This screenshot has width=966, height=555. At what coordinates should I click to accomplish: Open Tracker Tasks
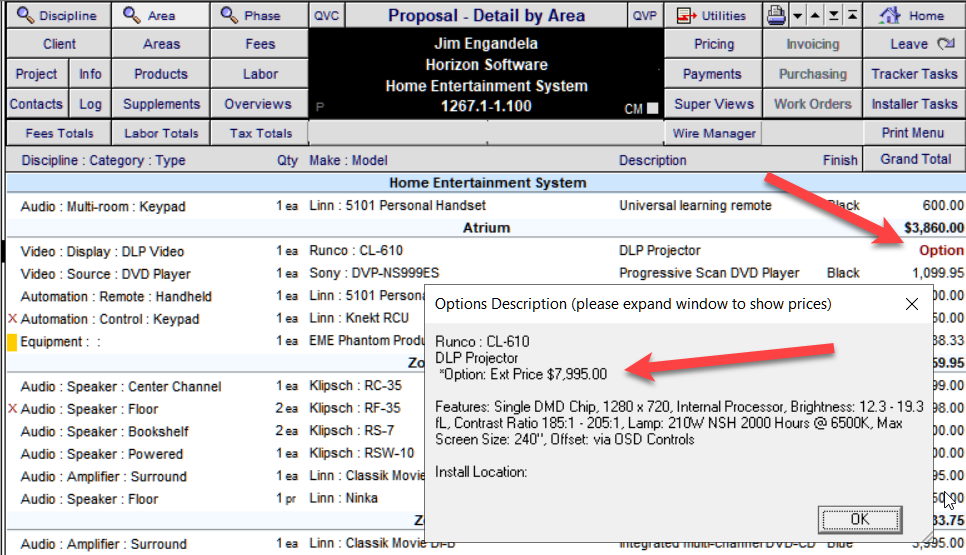tap(914, 75)
